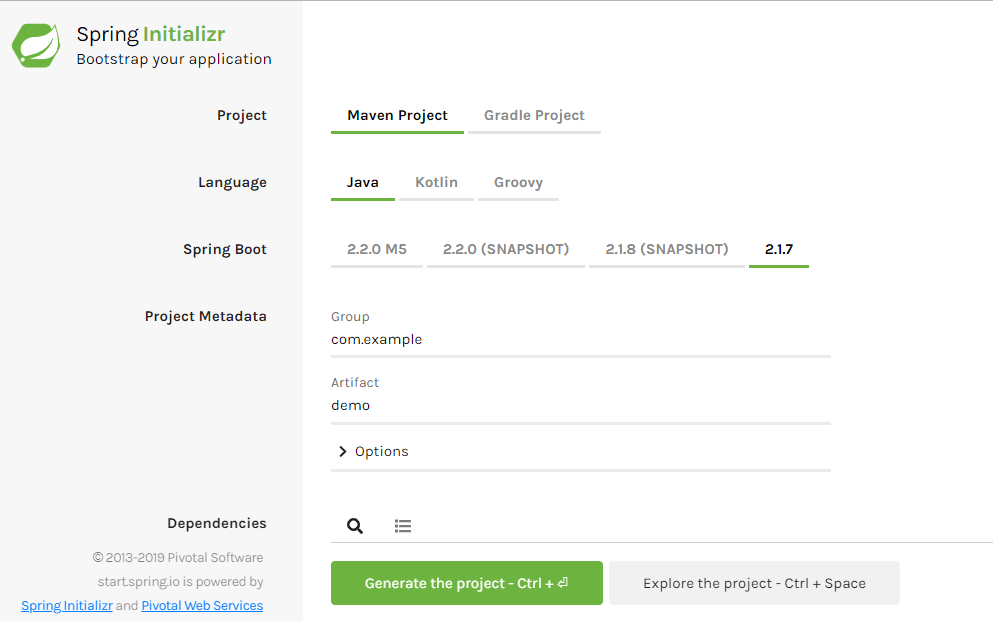Click the Spring Initializr title text
Image resolution: width=993 pixels, height=621 pixels.
point(151,34)
